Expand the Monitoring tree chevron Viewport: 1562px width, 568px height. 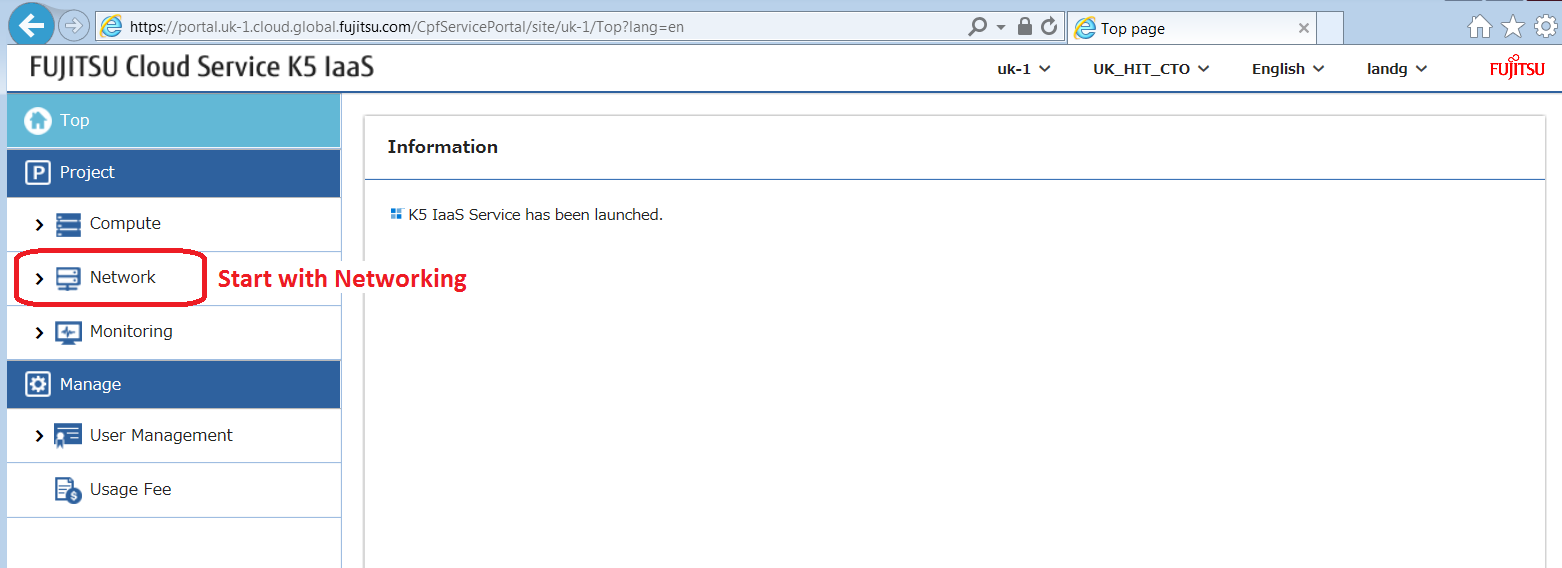(x=40, y=332)
